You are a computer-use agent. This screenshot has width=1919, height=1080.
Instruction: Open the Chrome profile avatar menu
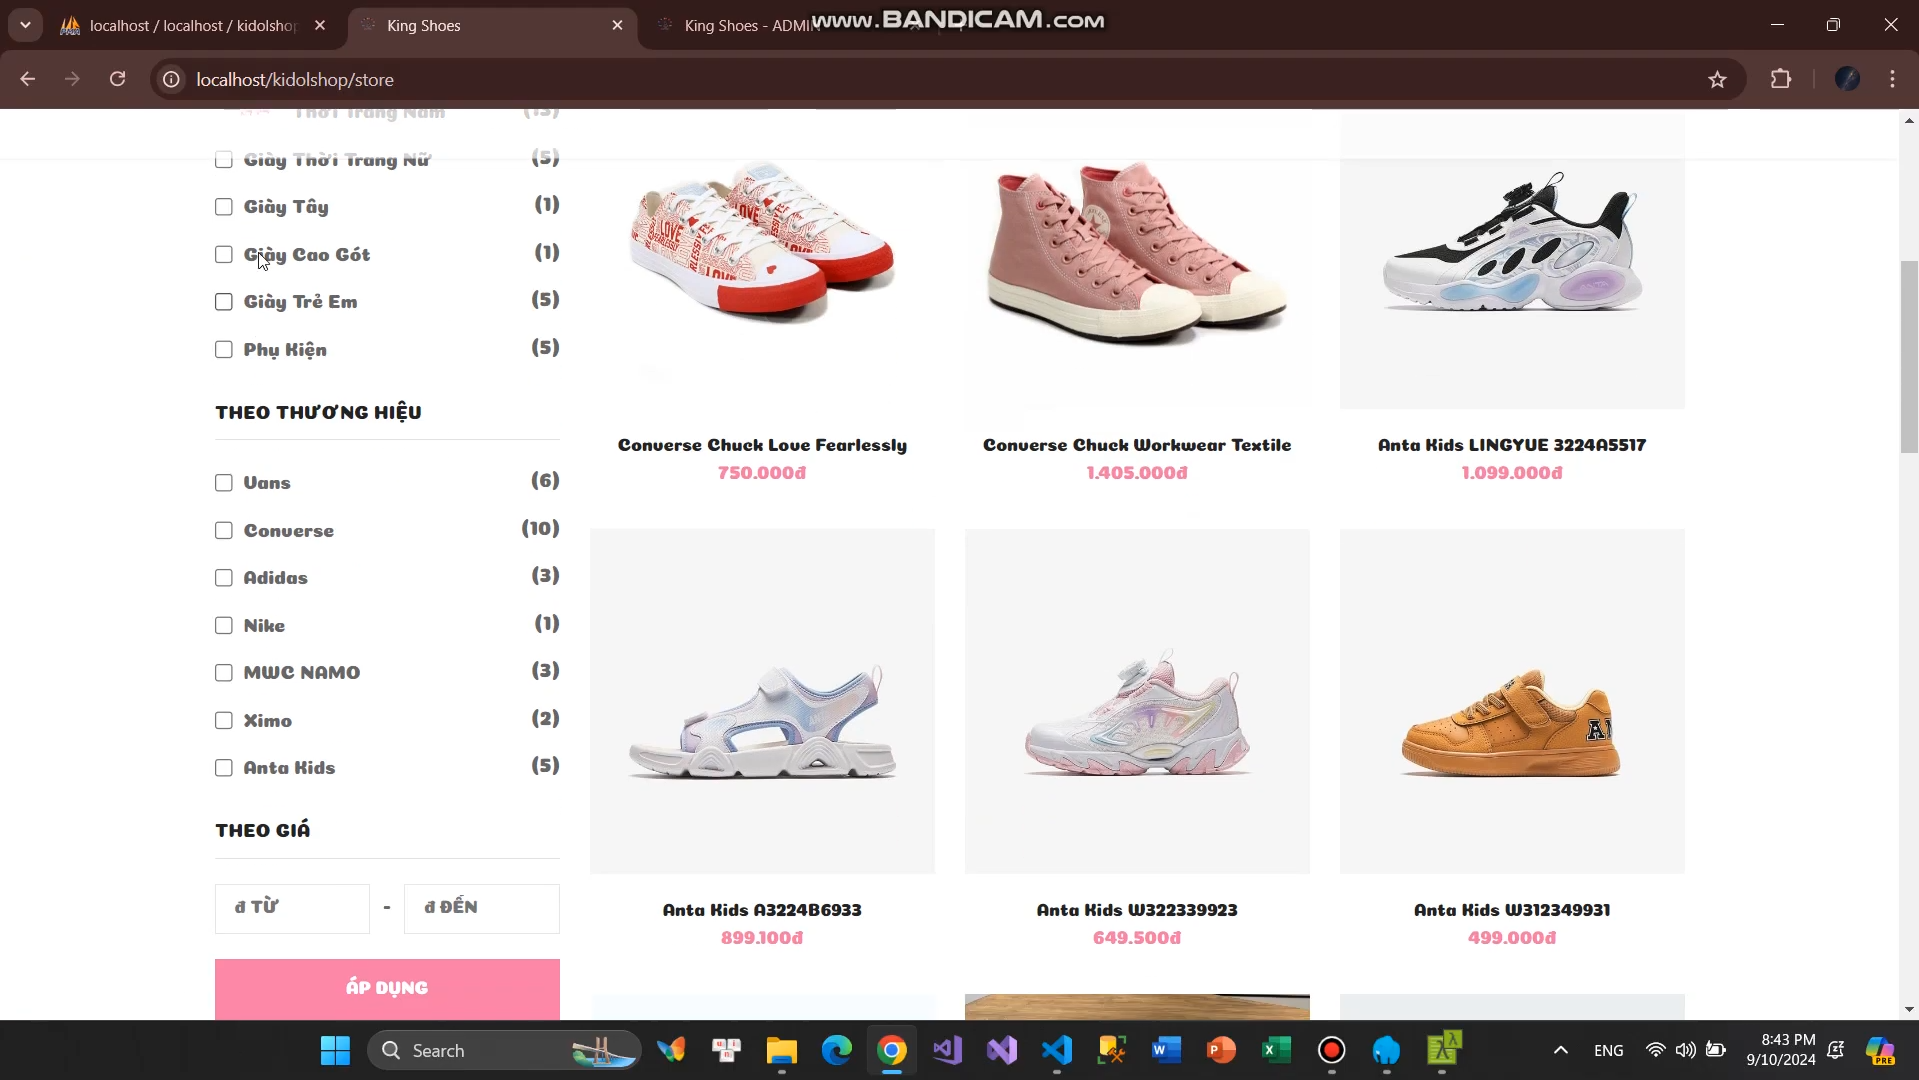[1847, 79]
